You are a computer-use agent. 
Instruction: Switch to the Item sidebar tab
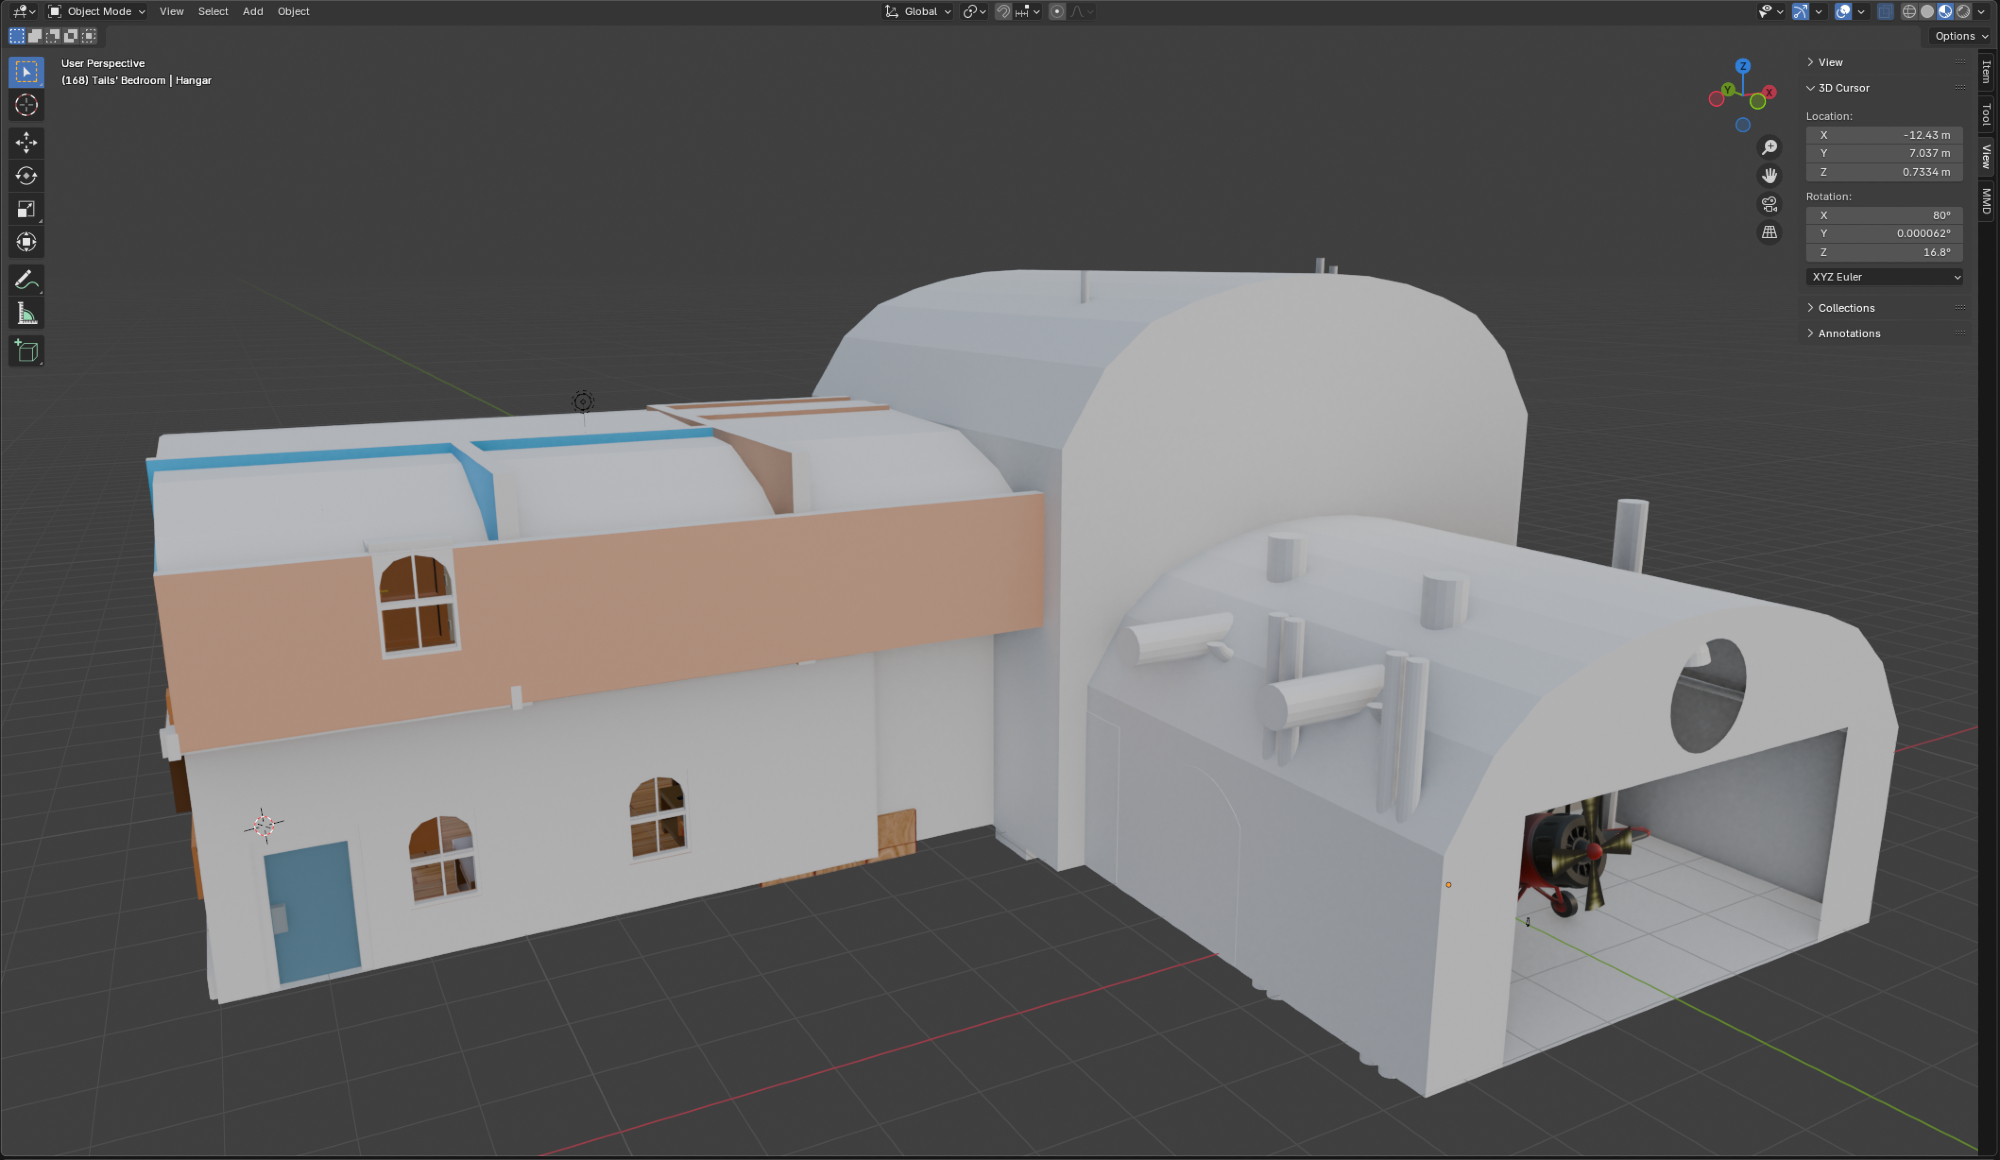click(x=1987, y=72)
